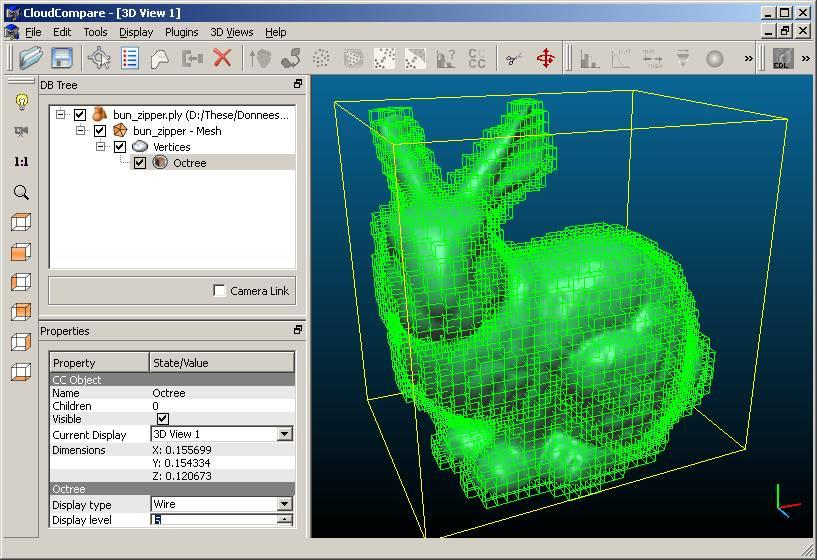This screenshot has height=560, width=817.
Task: Click the red X delete icon
Action: click(222, 58)
